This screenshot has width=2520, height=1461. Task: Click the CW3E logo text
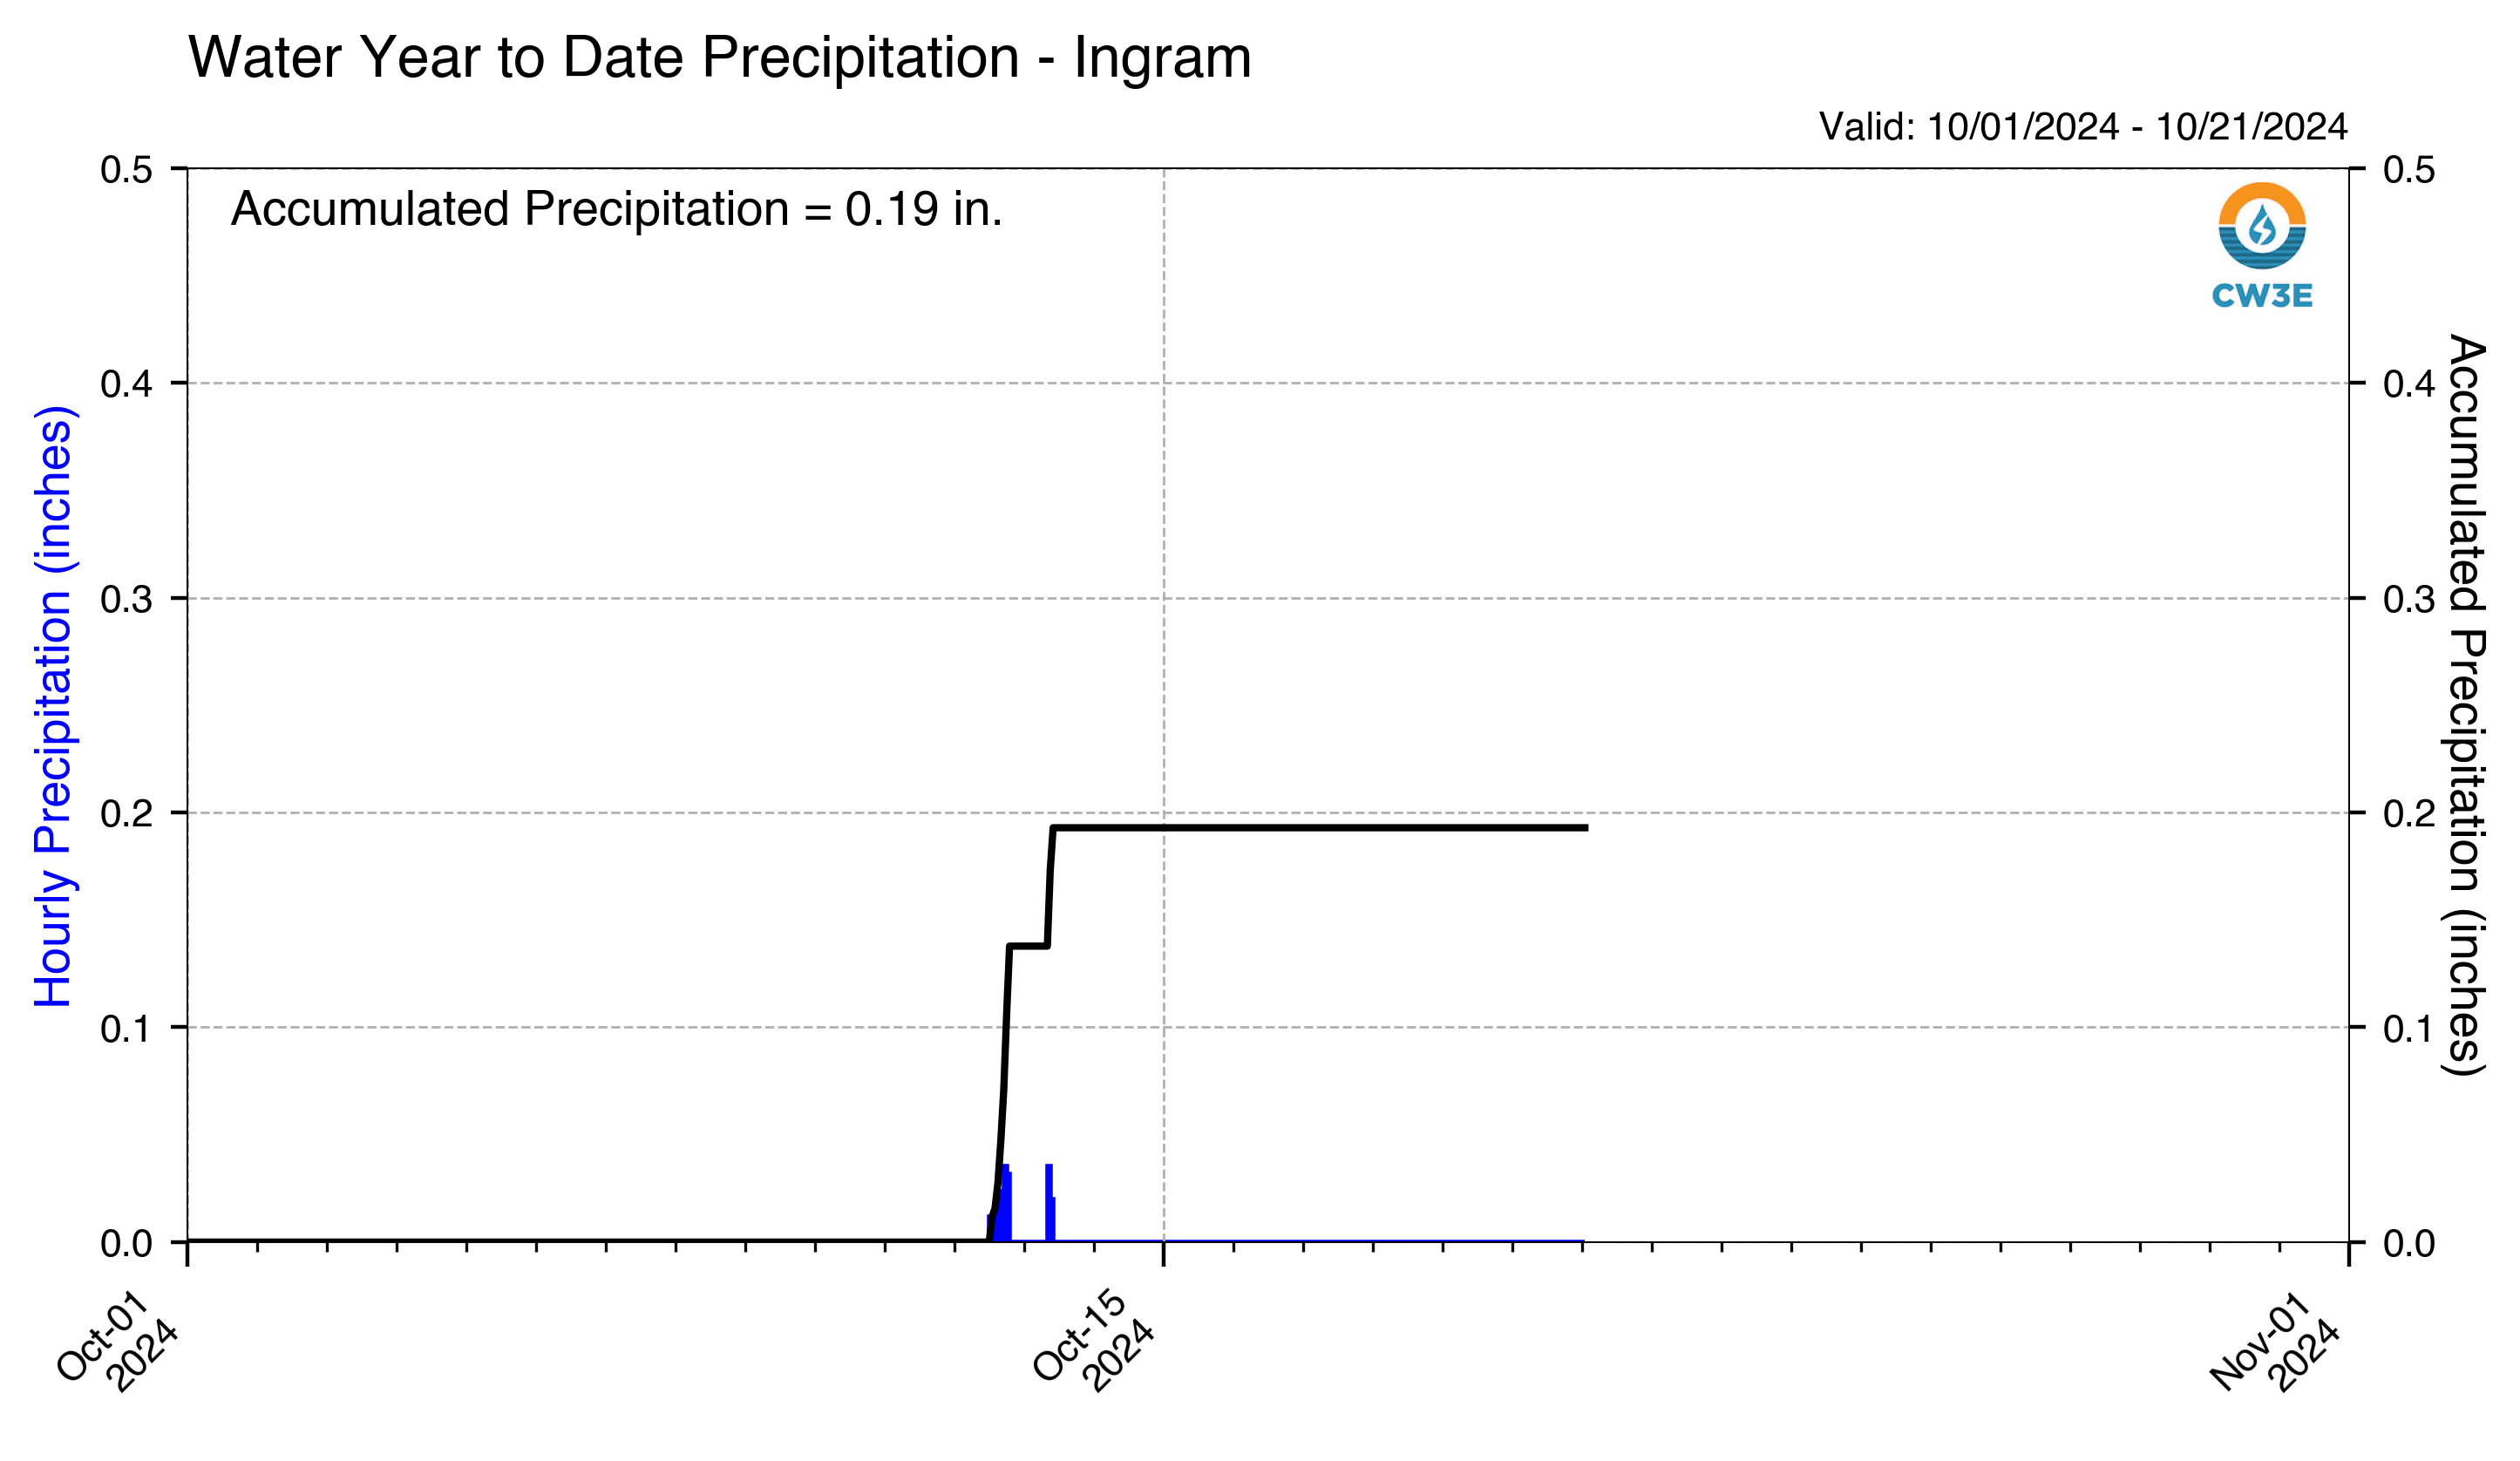pos(2262,296)
